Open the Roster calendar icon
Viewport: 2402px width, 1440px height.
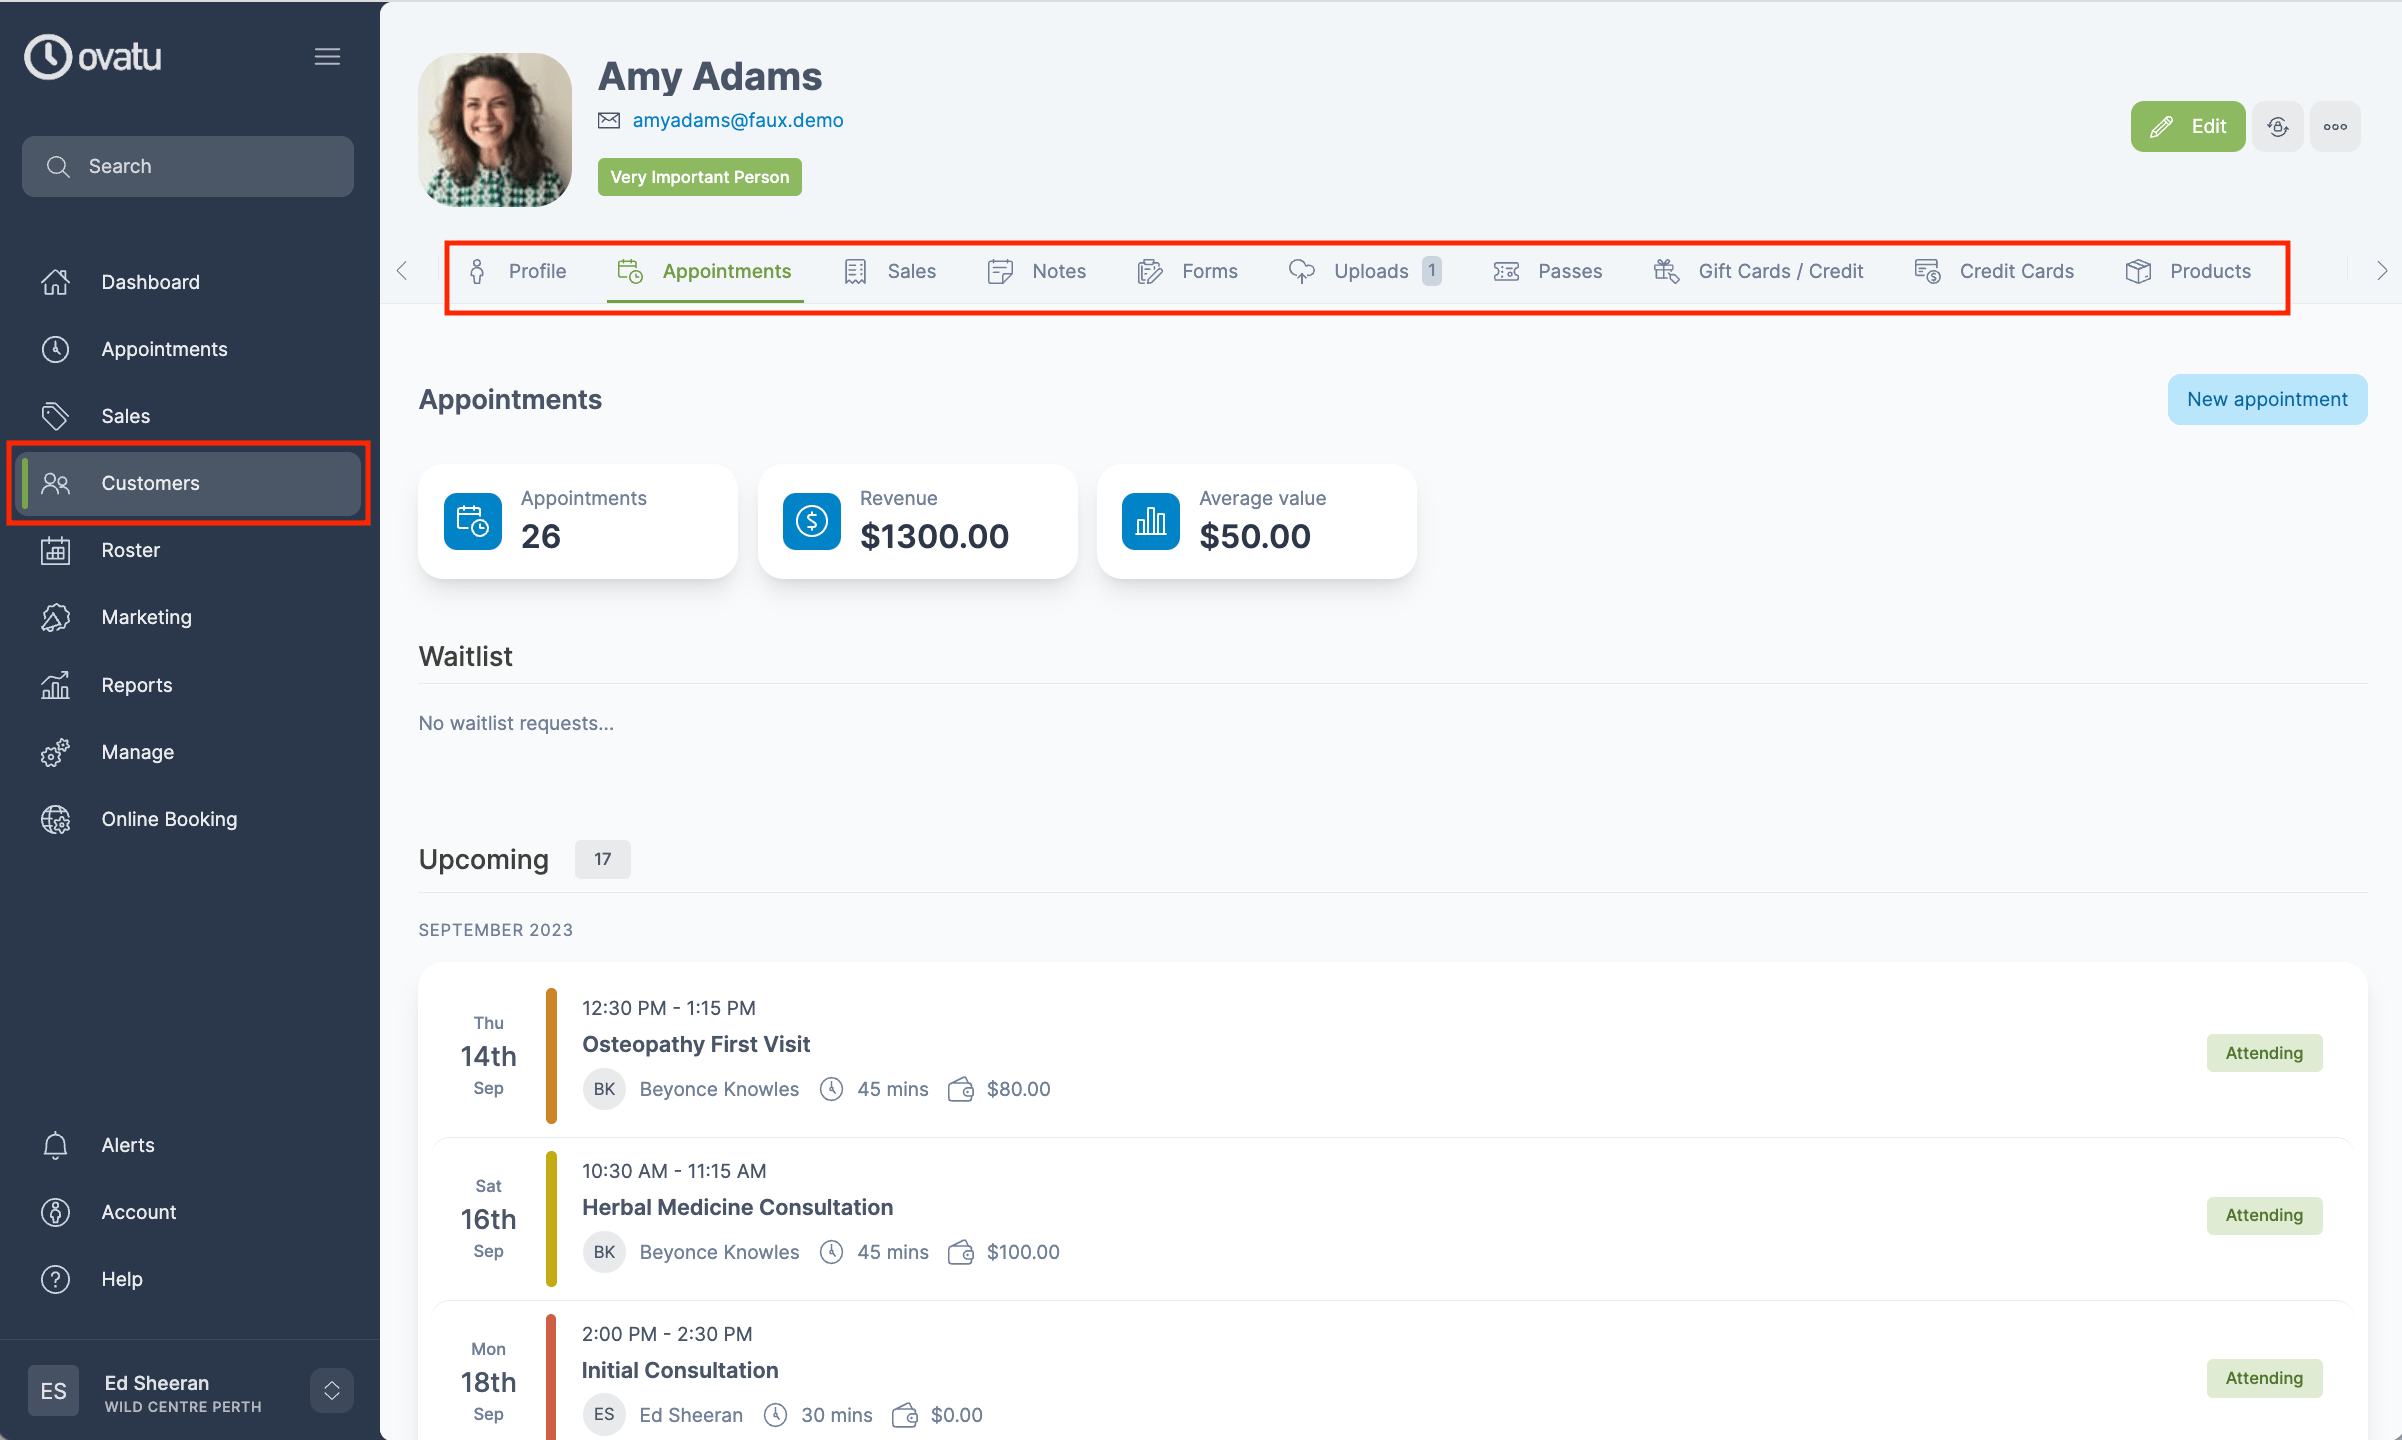55,550
